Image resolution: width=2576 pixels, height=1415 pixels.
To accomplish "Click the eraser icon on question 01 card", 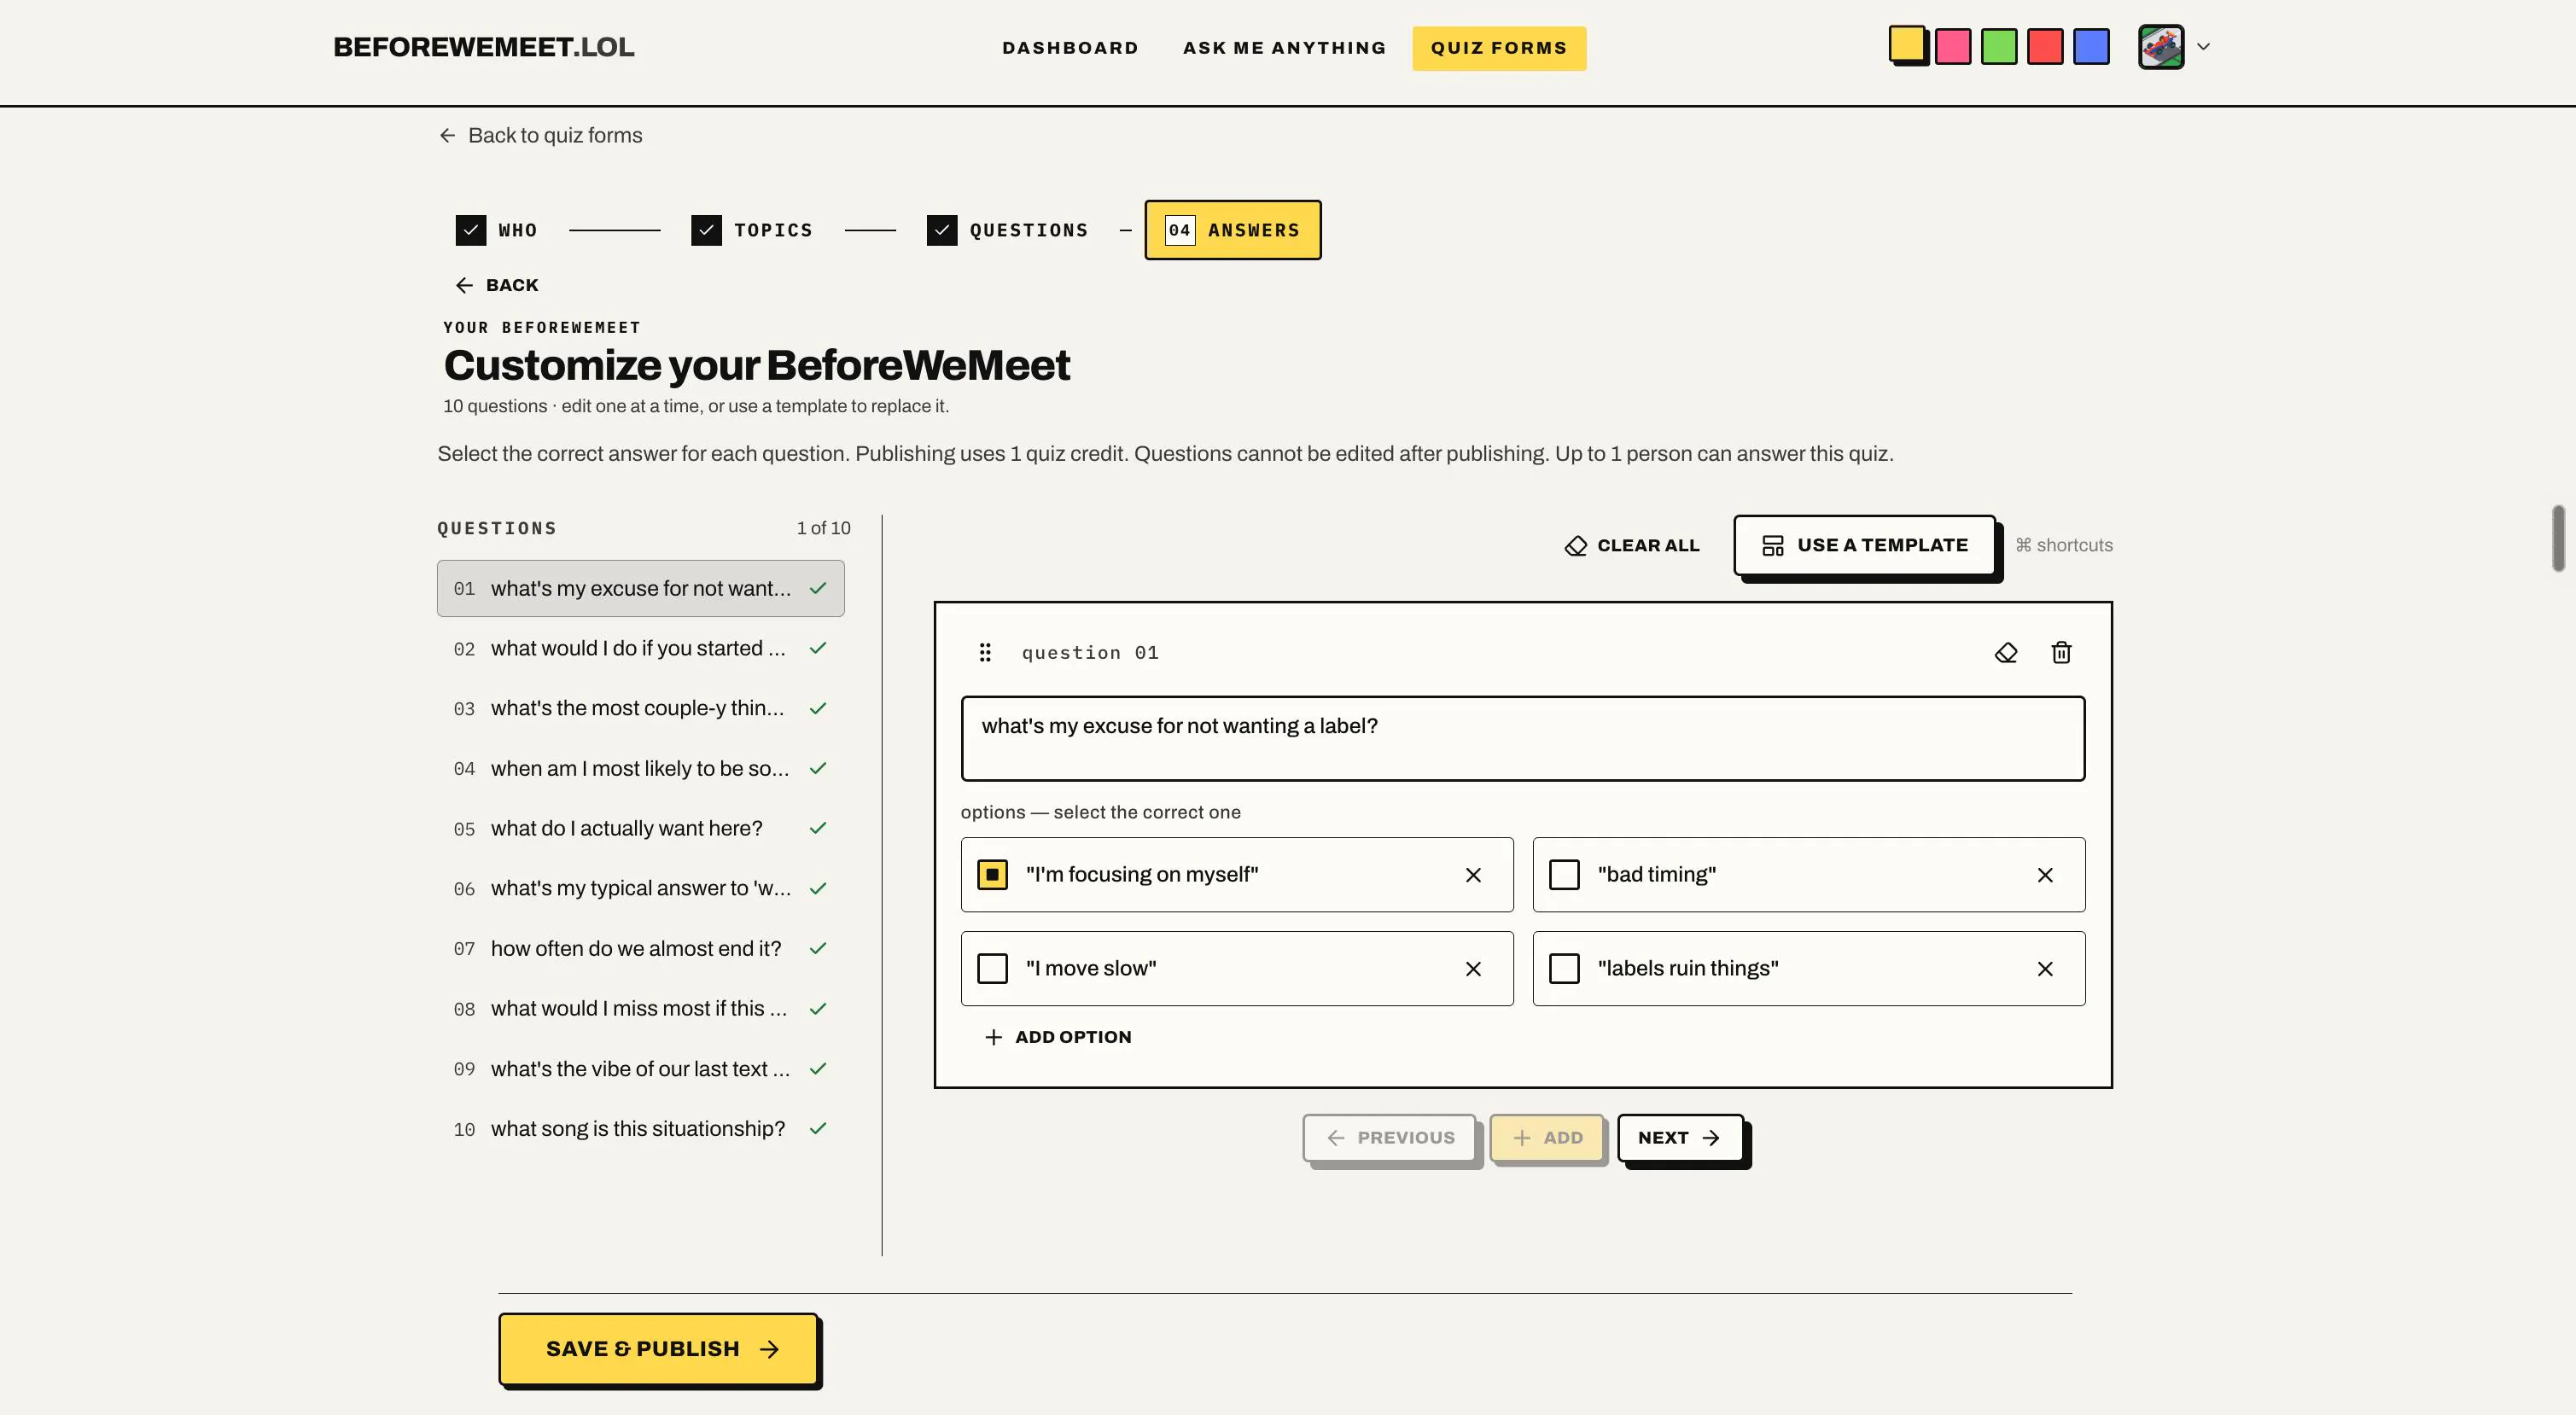I will pos(2005,653).
